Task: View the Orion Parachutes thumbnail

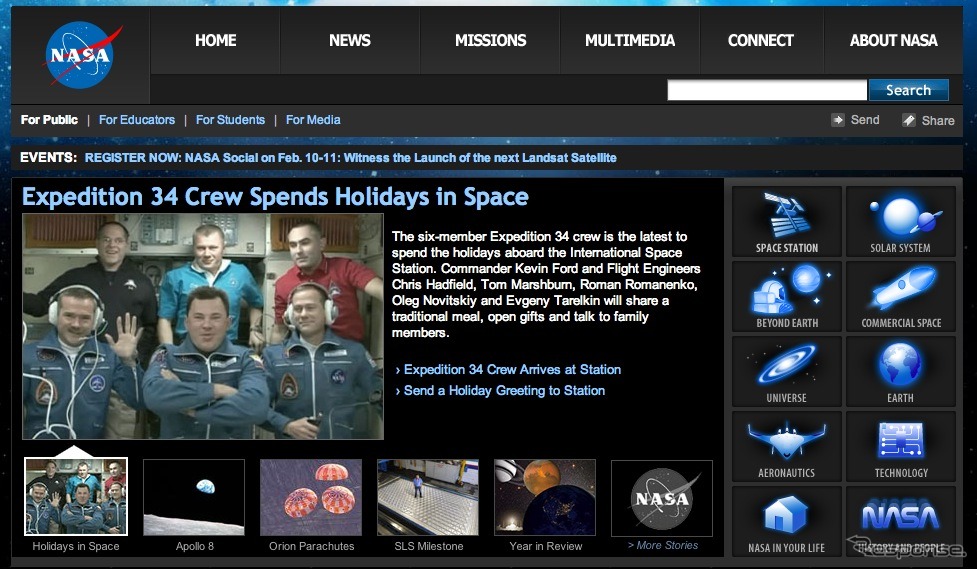Action: point(311,497)
